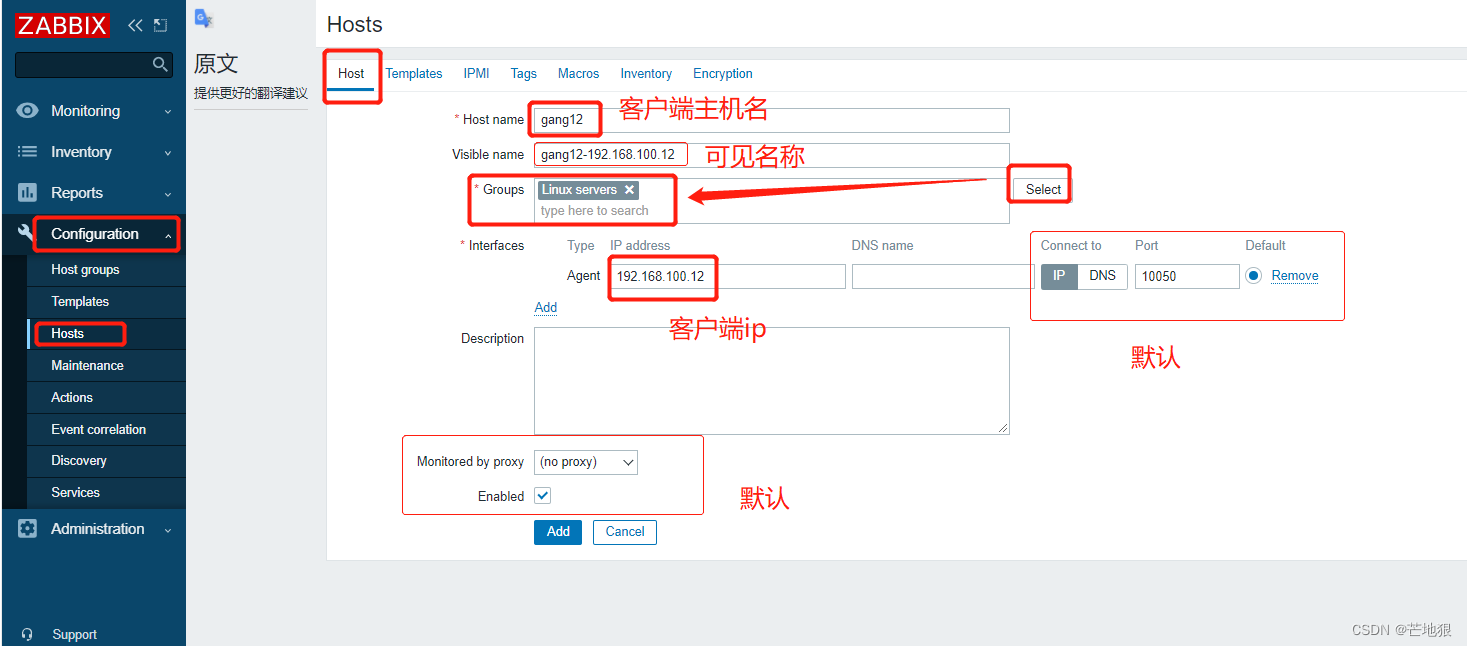Open Hosts in the sidebar

coord(107,334)
